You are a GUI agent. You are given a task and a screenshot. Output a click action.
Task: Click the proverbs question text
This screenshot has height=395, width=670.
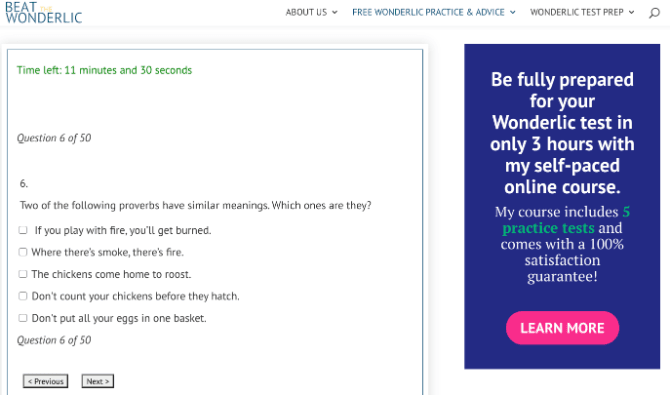pyautogui.click(x=195, y=205)
